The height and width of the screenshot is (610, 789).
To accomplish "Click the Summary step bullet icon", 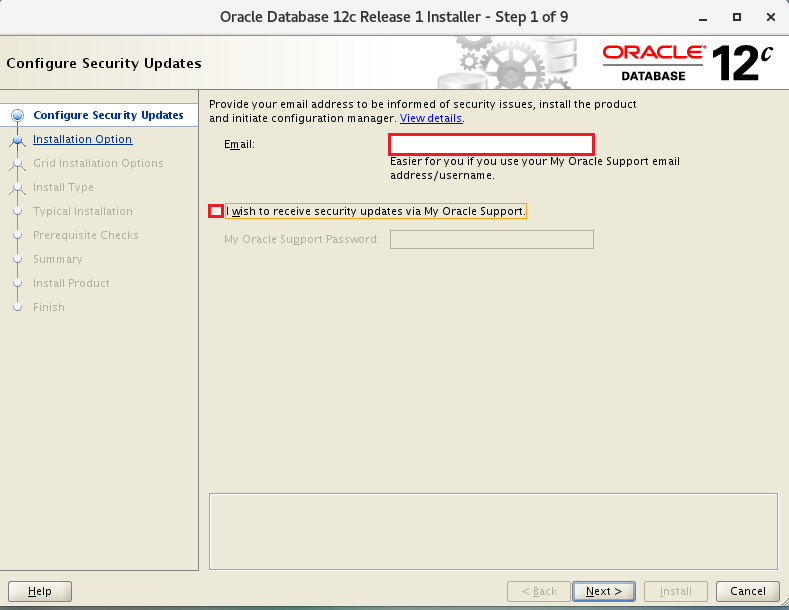I will (x=18, y=259).
